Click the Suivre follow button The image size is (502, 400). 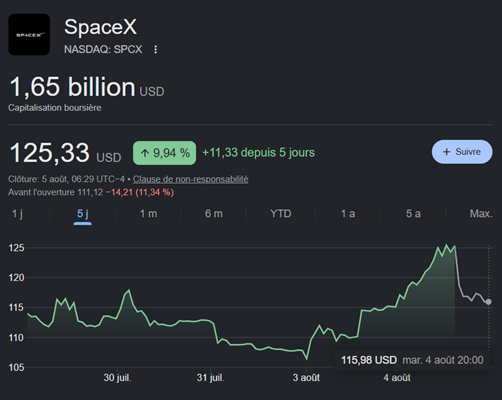(462, 152)
